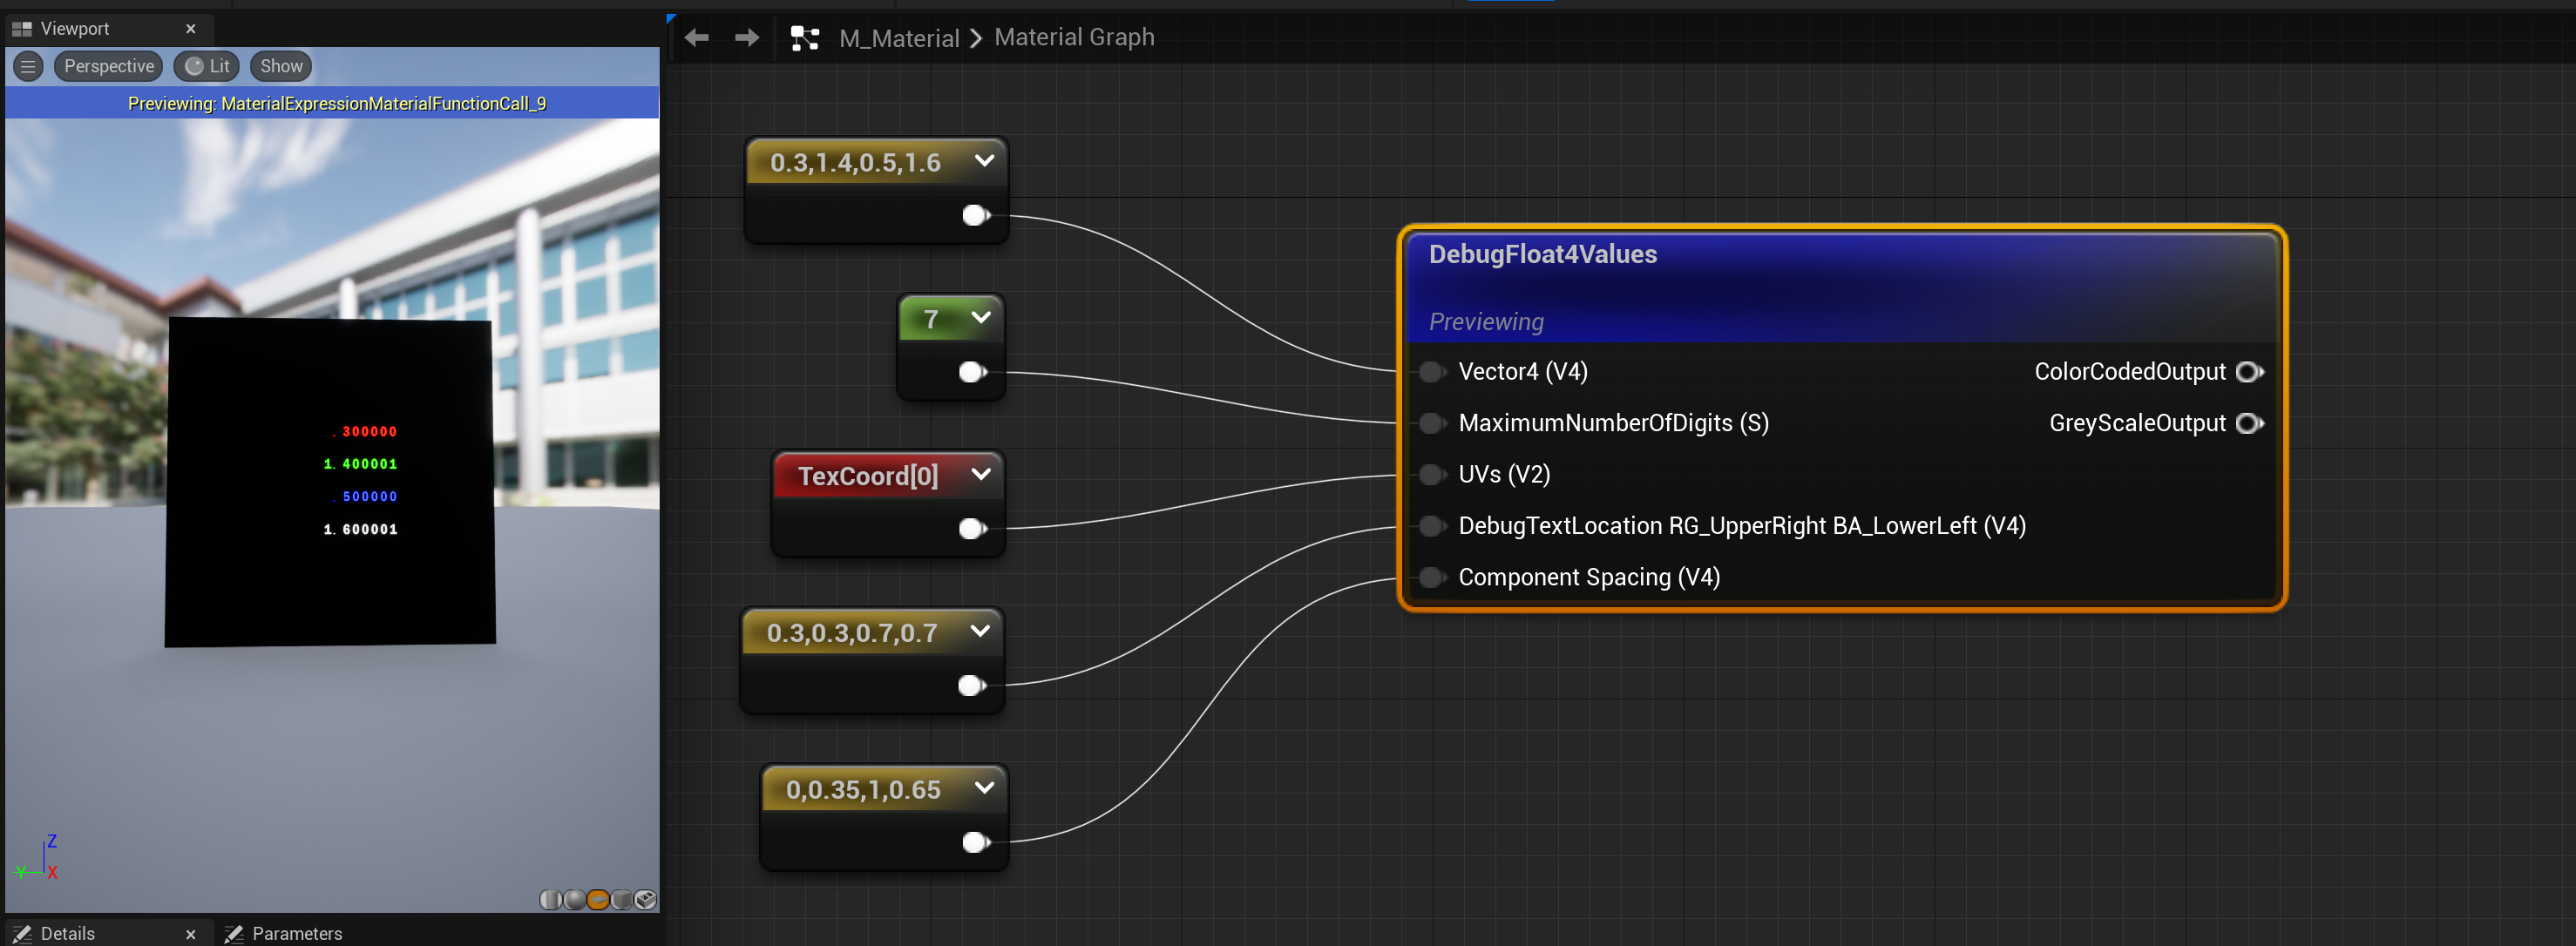
Task: Collapse the TexCoord[0] node chevron
Action: pyautogui.click(x=980, y=474)
